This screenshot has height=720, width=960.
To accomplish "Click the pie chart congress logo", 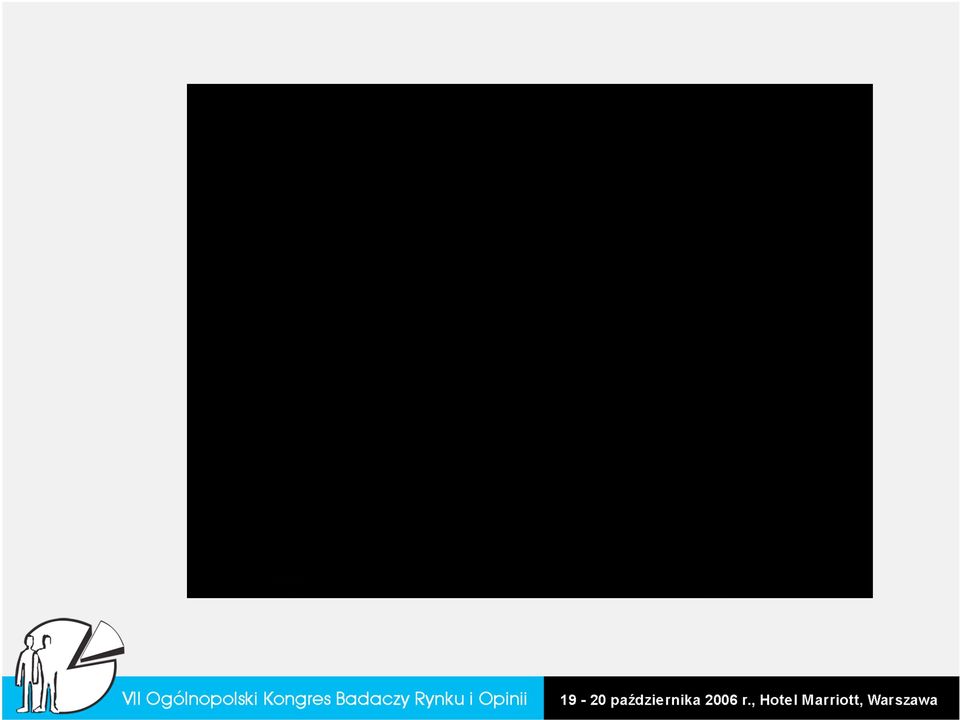I will pos(69,666).
